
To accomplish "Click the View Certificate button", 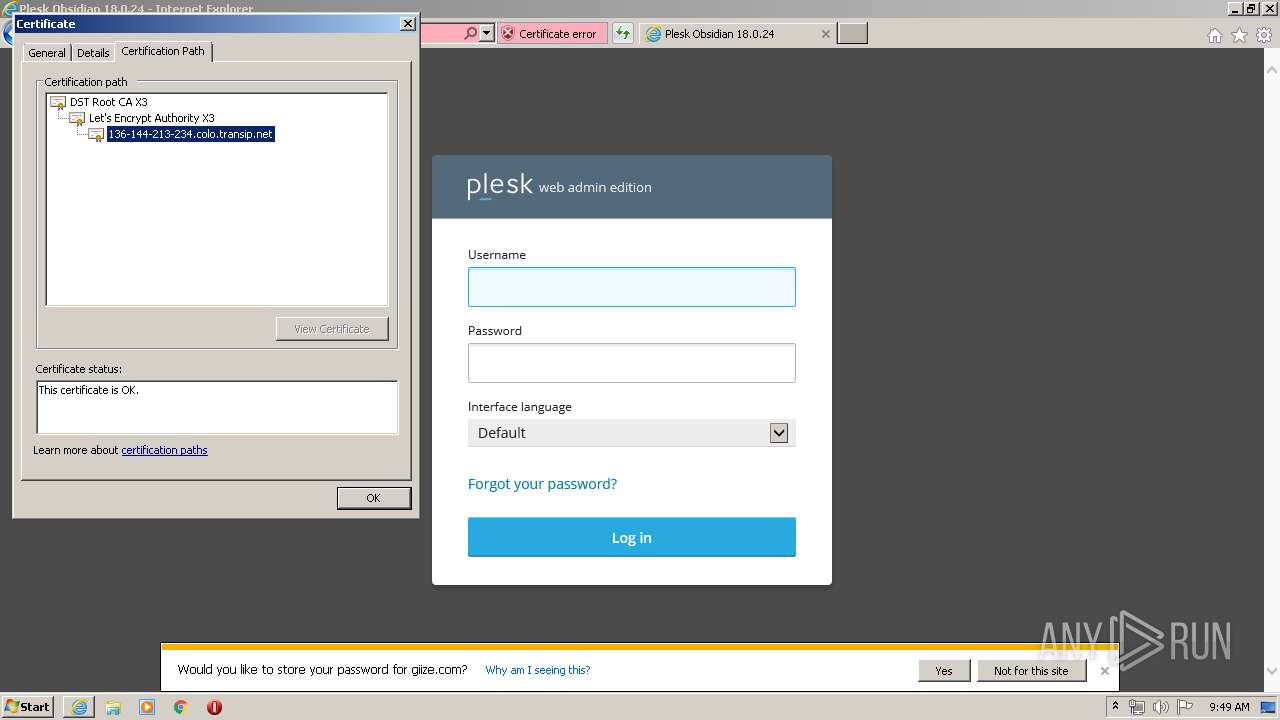I will pyautogui.click(x=332, y=329).
